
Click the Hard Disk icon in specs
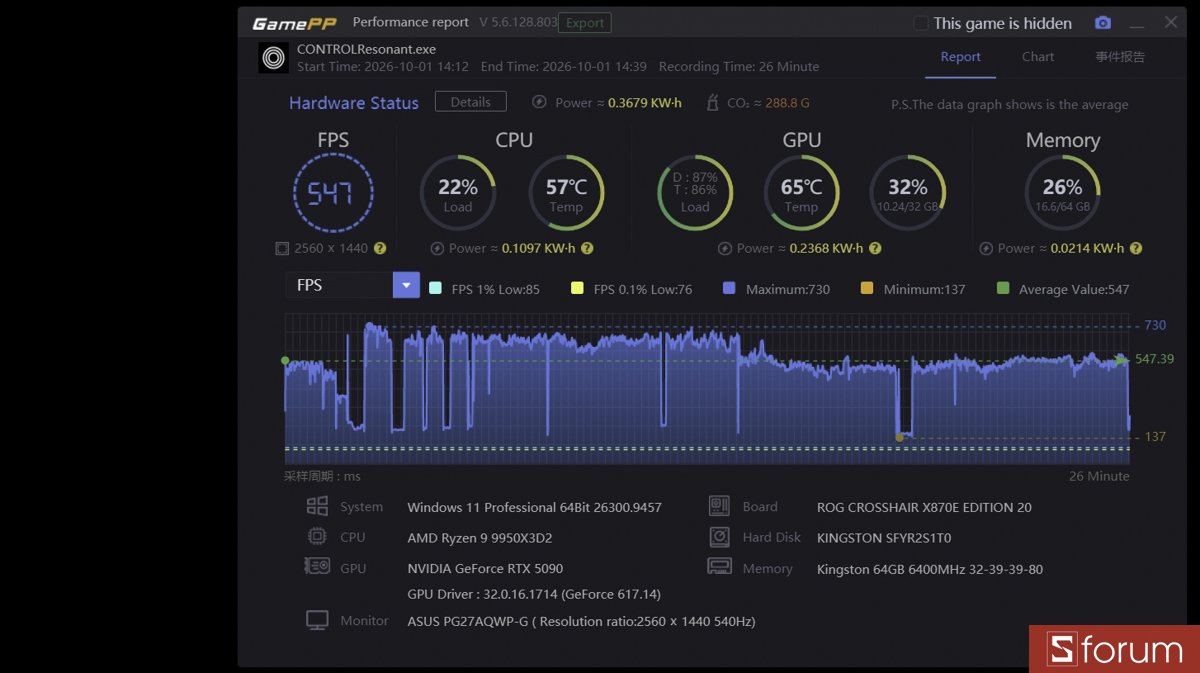coord(719,537)
